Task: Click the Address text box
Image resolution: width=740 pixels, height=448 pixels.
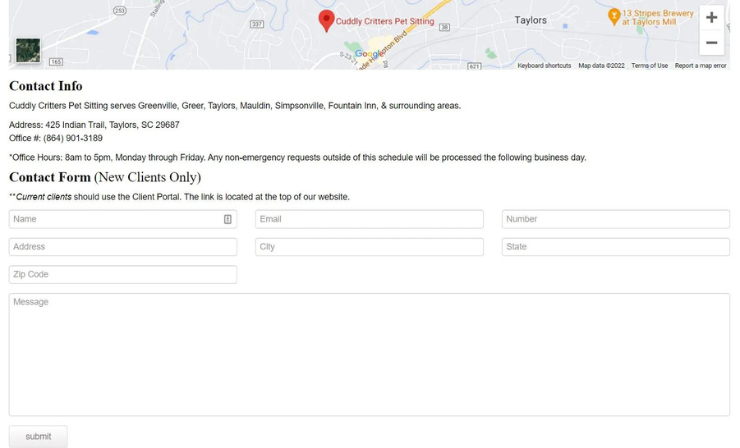Action: (123, 247)
